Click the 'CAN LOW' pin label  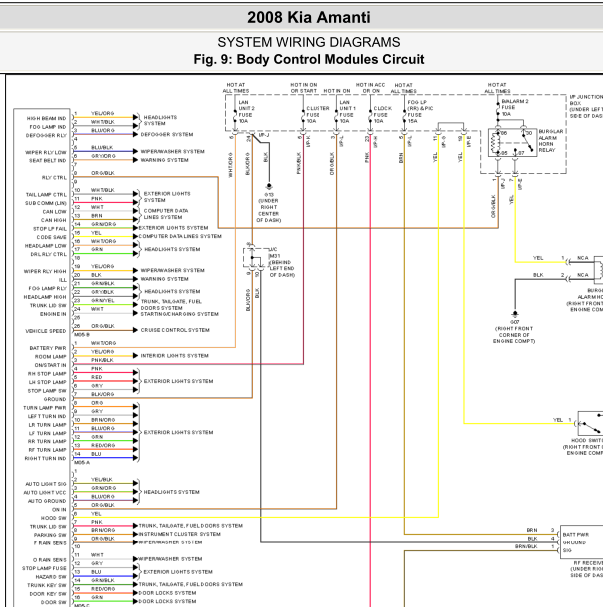(x=55, y=212)
